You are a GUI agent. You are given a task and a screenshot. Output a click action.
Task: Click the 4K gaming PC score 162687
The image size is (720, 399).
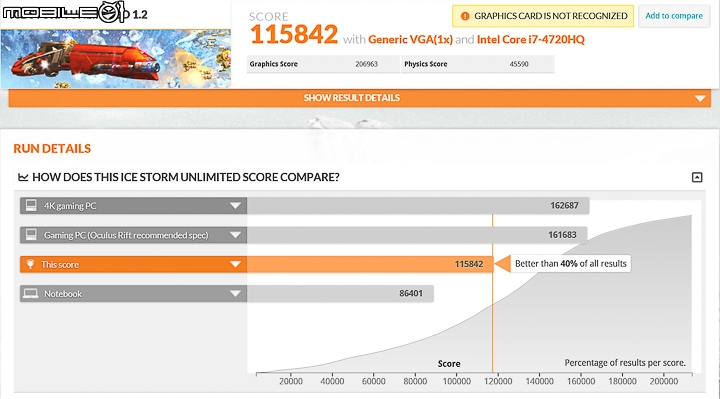click(x=564, y=206)
